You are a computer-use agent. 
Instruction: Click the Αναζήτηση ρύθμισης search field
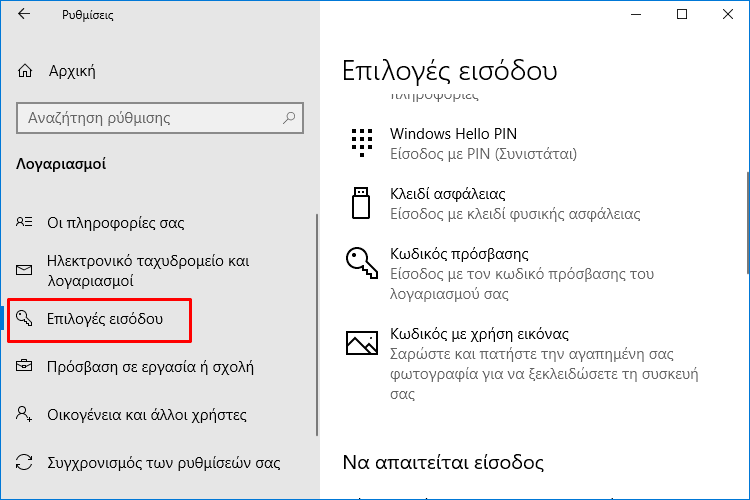(160, 118)
